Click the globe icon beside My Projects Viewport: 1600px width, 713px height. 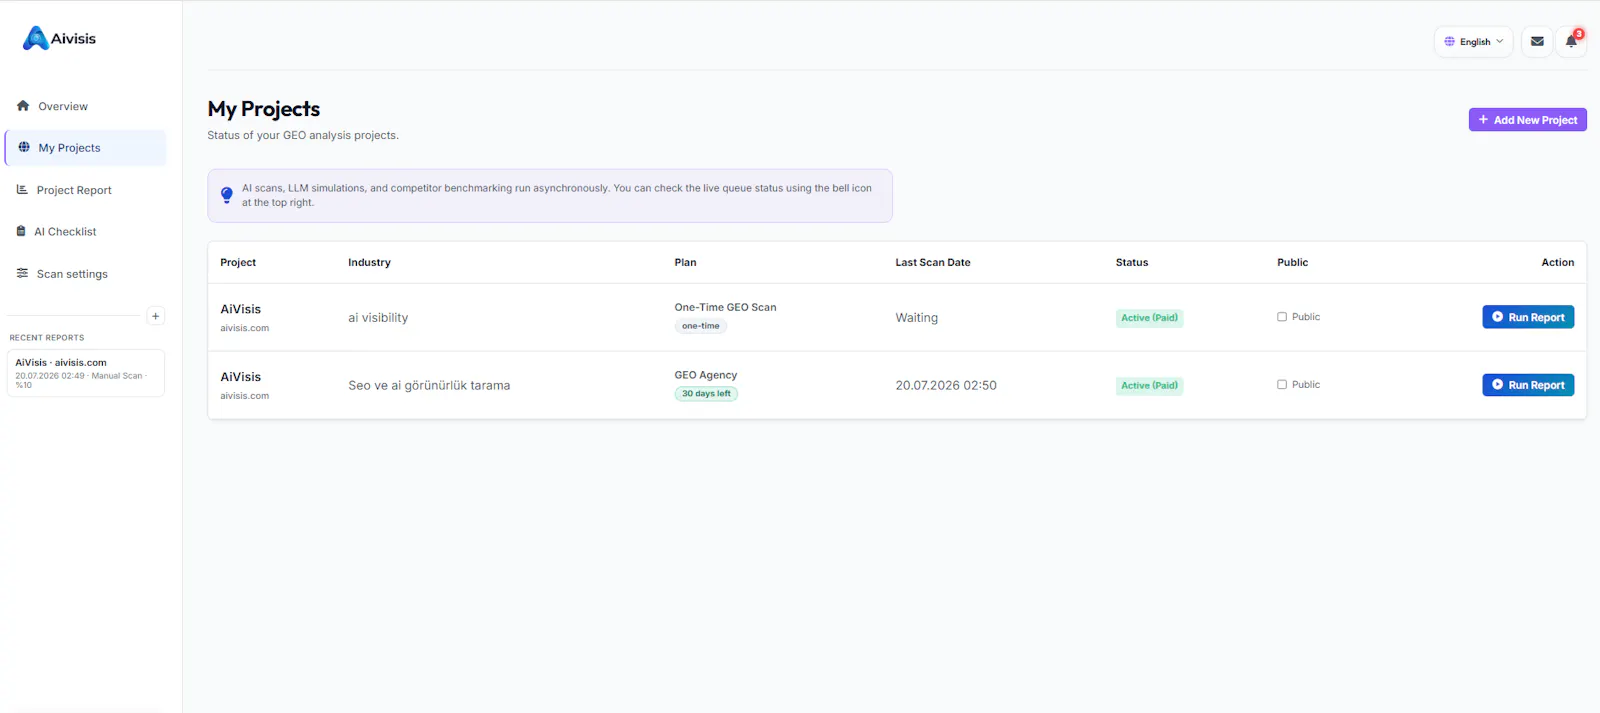24,147
